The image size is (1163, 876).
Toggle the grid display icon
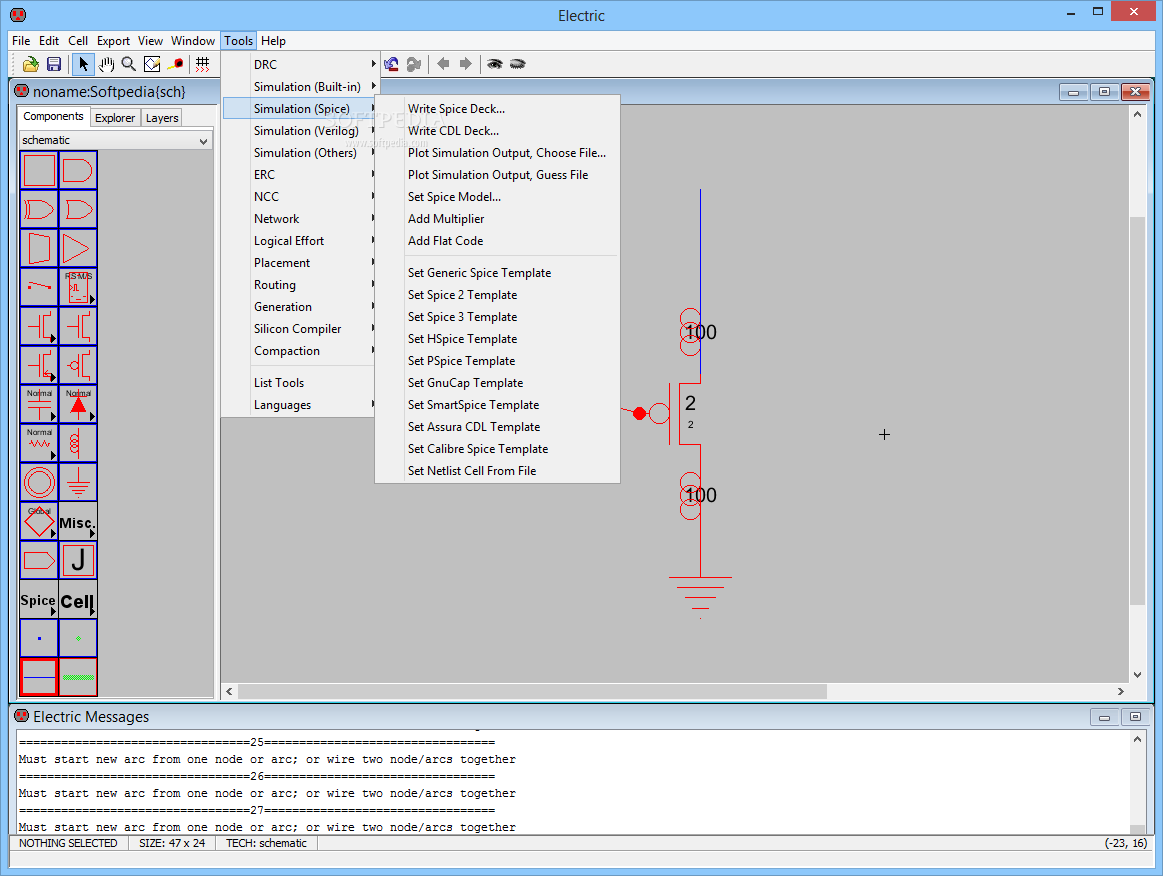point(202,65)
